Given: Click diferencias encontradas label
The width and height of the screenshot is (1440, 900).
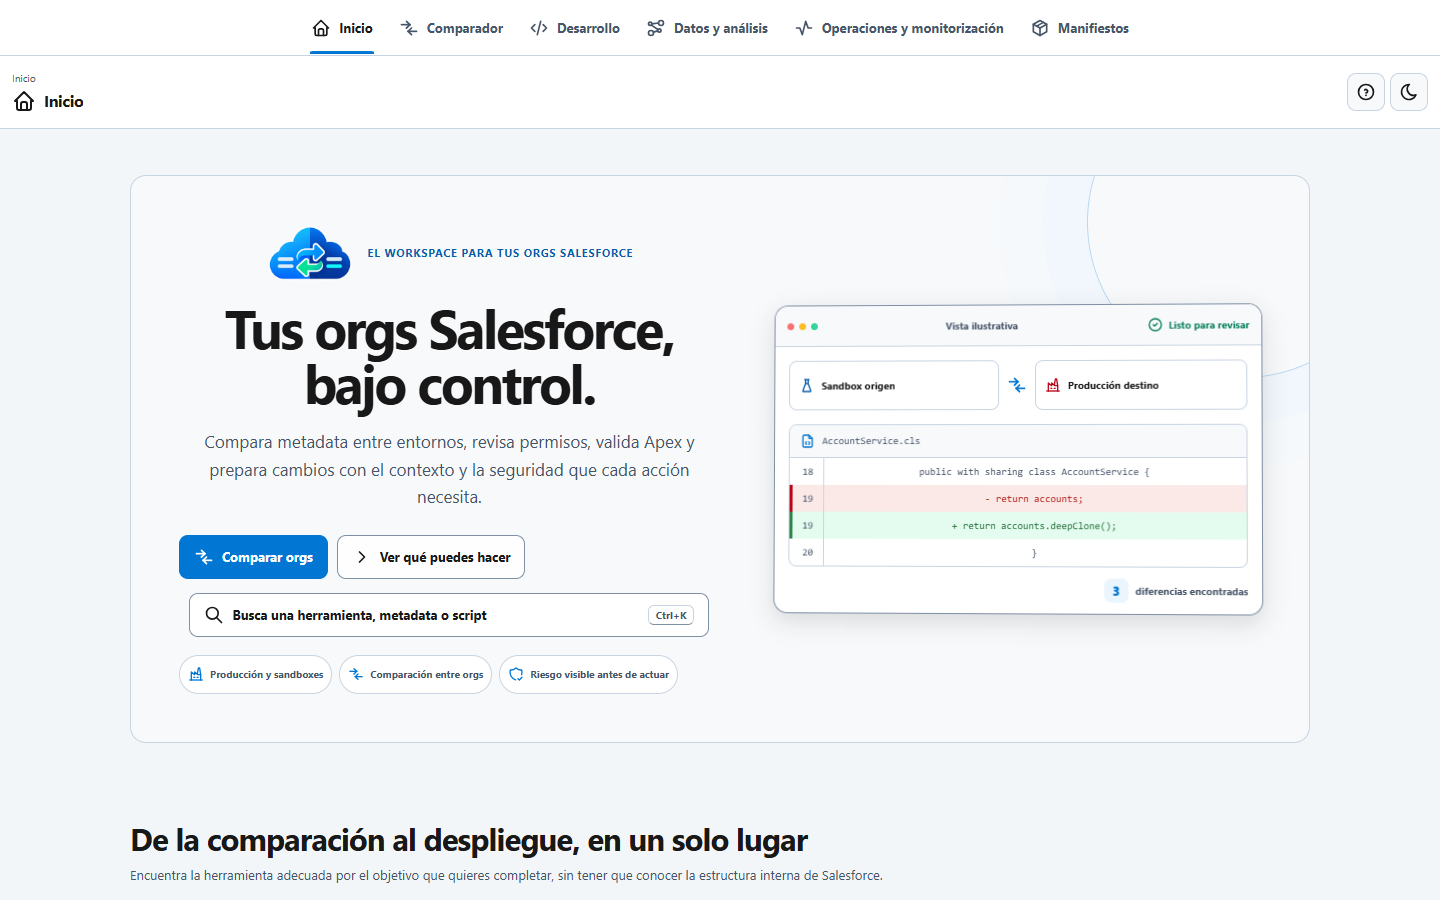Looking at the screenshot, I should pyautogui.click(x=1191, y=592).
